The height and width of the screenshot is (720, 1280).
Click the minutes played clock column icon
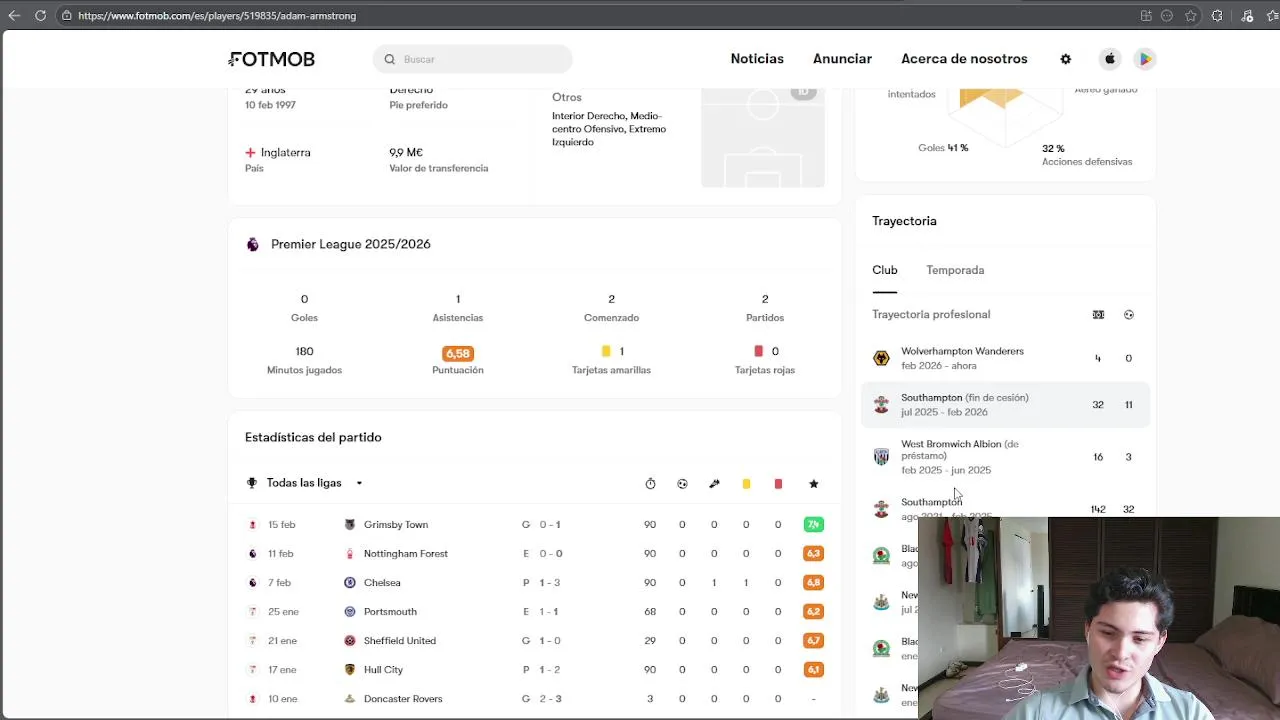[650, 484]
